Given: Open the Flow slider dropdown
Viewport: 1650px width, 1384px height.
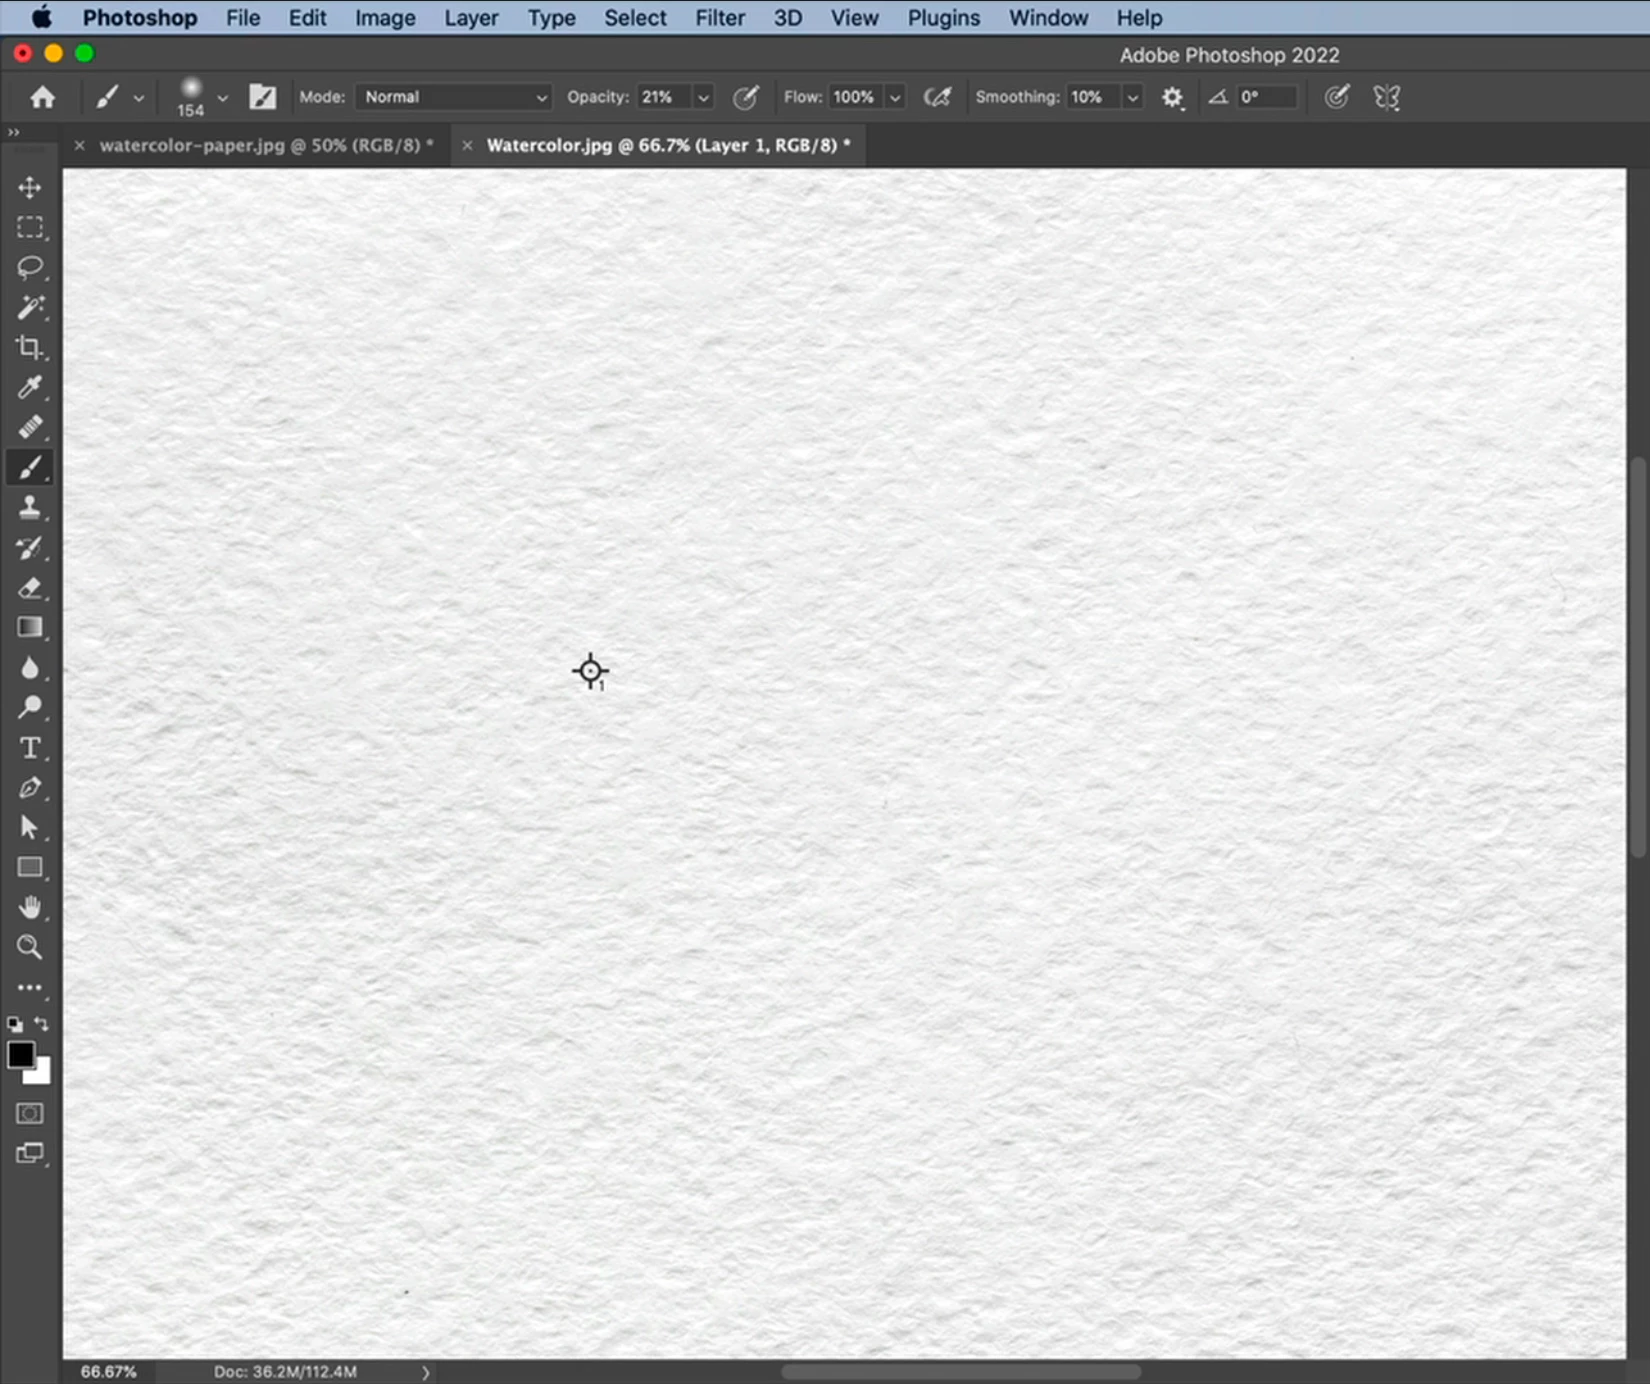Looking at the screenshot, I should click(x=895, y=97).
